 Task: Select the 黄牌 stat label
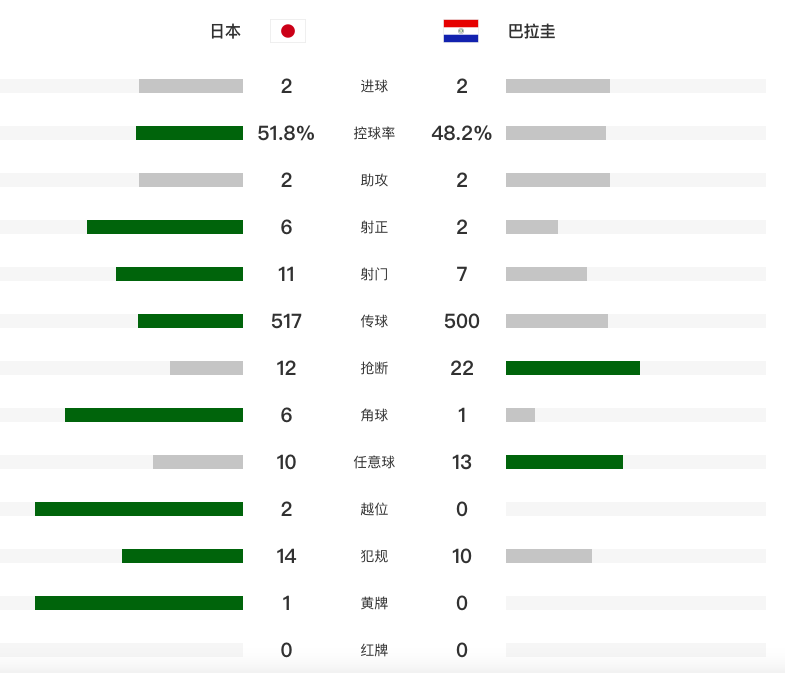pyautogui.click(x=374, y=603)
